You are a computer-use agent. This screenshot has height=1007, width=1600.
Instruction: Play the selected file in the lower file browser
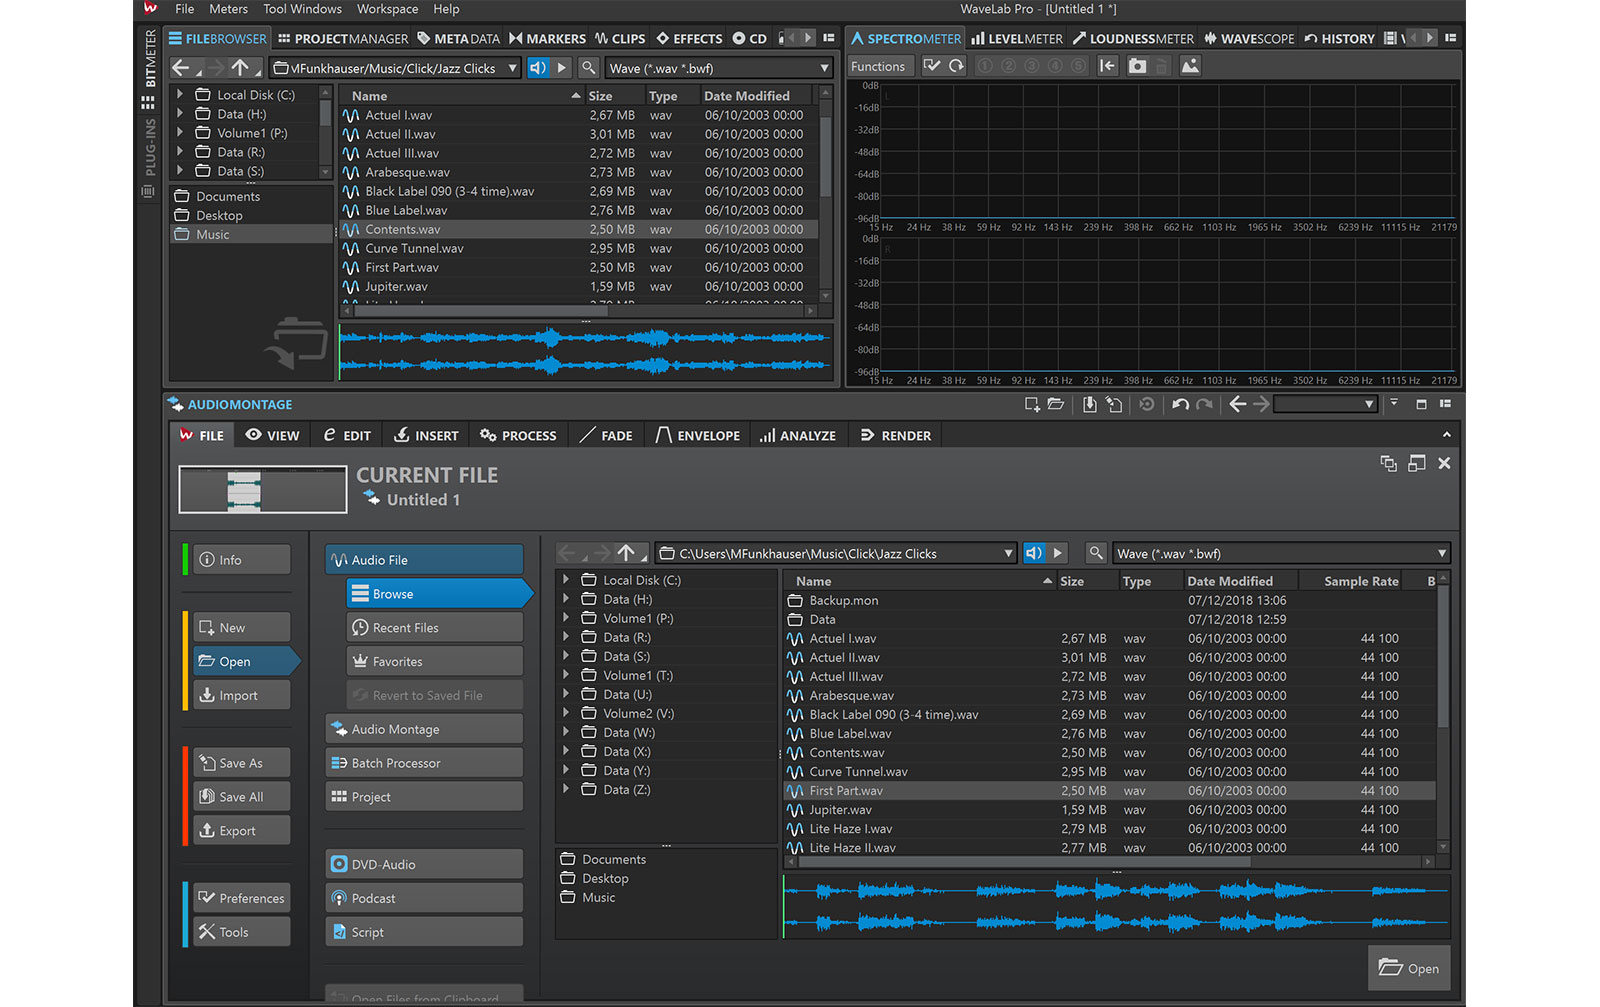tap(1057, 553)
